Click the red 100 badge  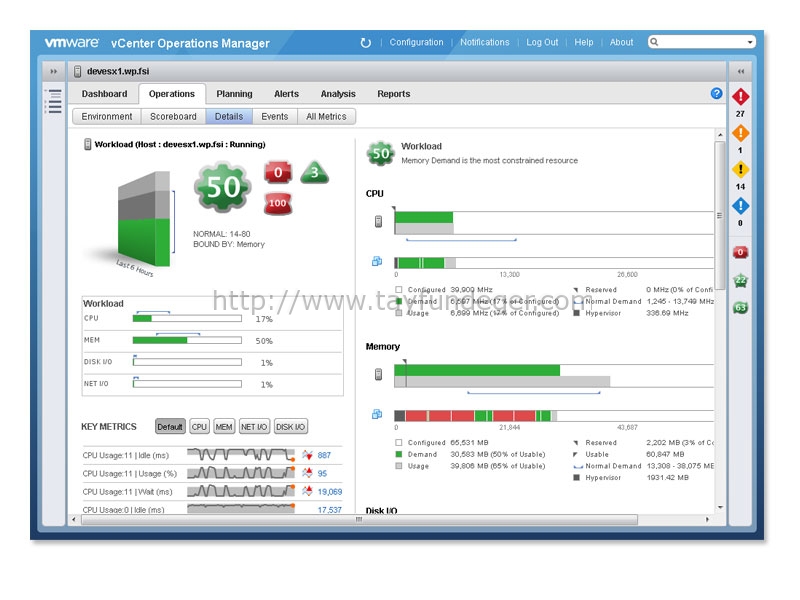pyautogui.click(x=278, y=203)
